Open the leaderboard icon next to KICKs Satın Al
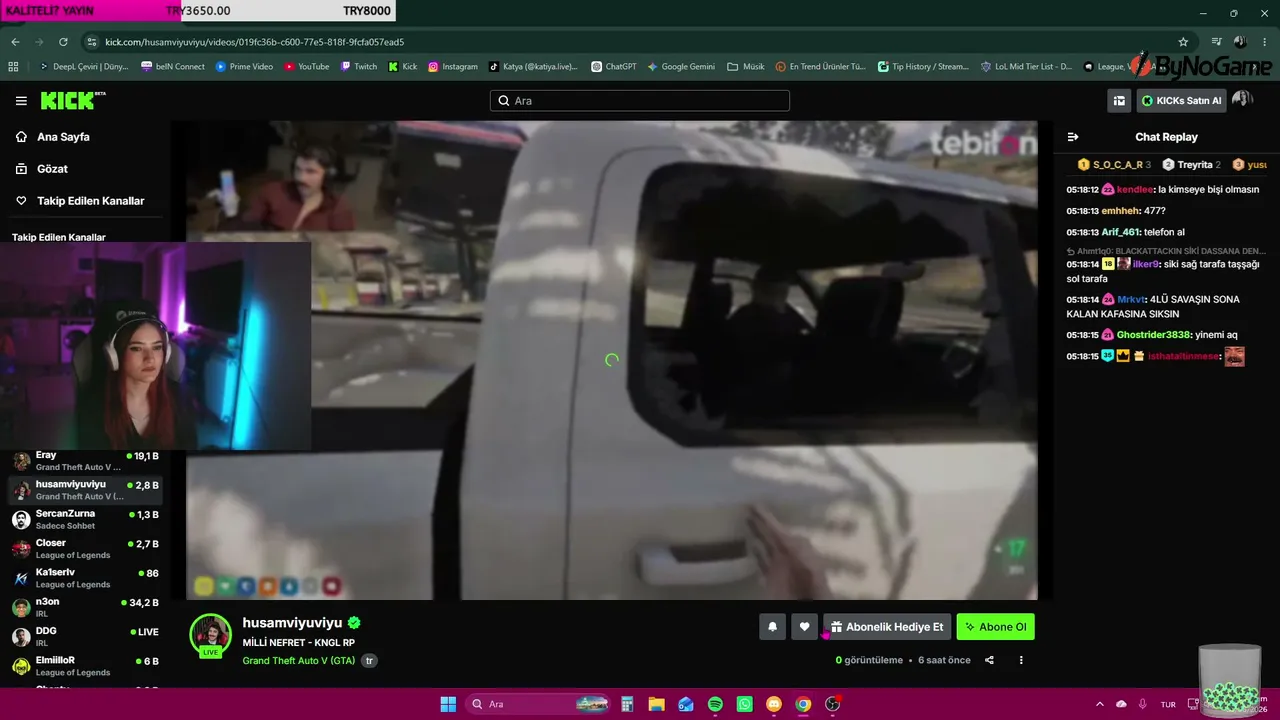Image resolution: width=1280 pixels, height=720 pixels. coord(1119,100)
